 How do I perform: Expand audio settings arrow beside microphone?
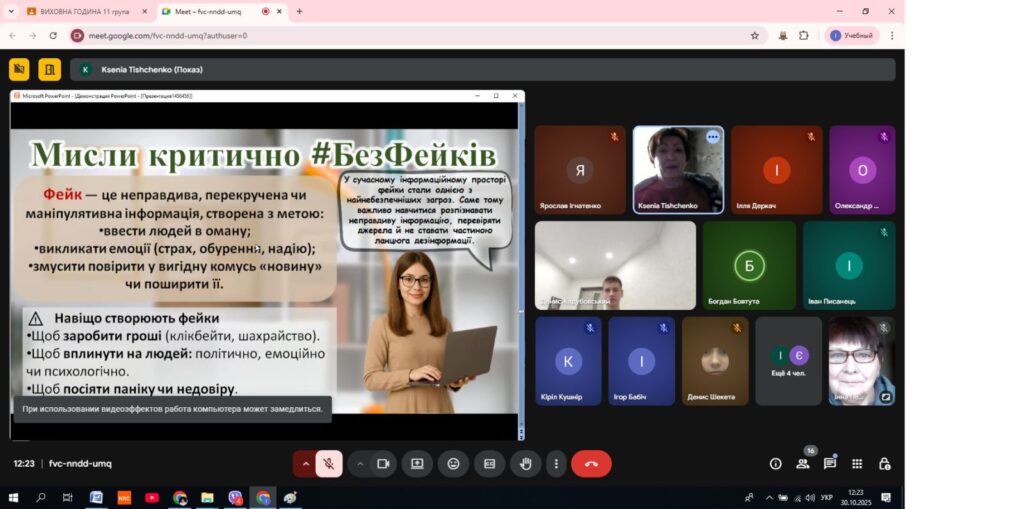click(x=306, y=464)
